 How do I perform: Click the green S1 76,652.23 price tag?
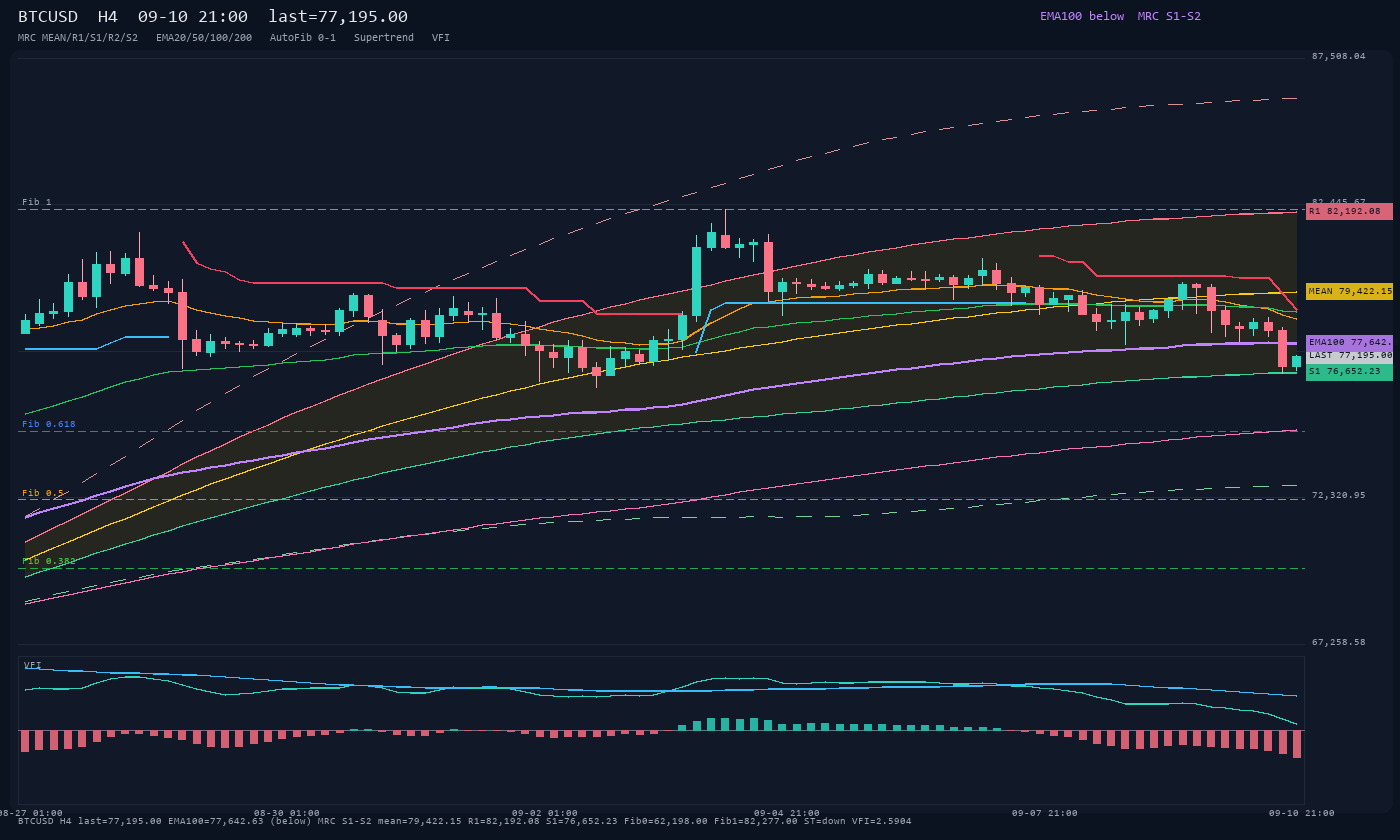click(1349, 371)
